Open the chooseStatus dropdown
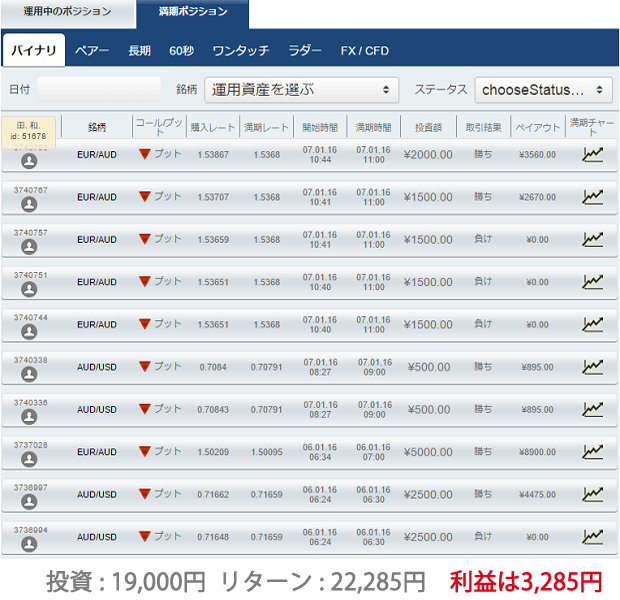620x600 pixels. [543, 90]
